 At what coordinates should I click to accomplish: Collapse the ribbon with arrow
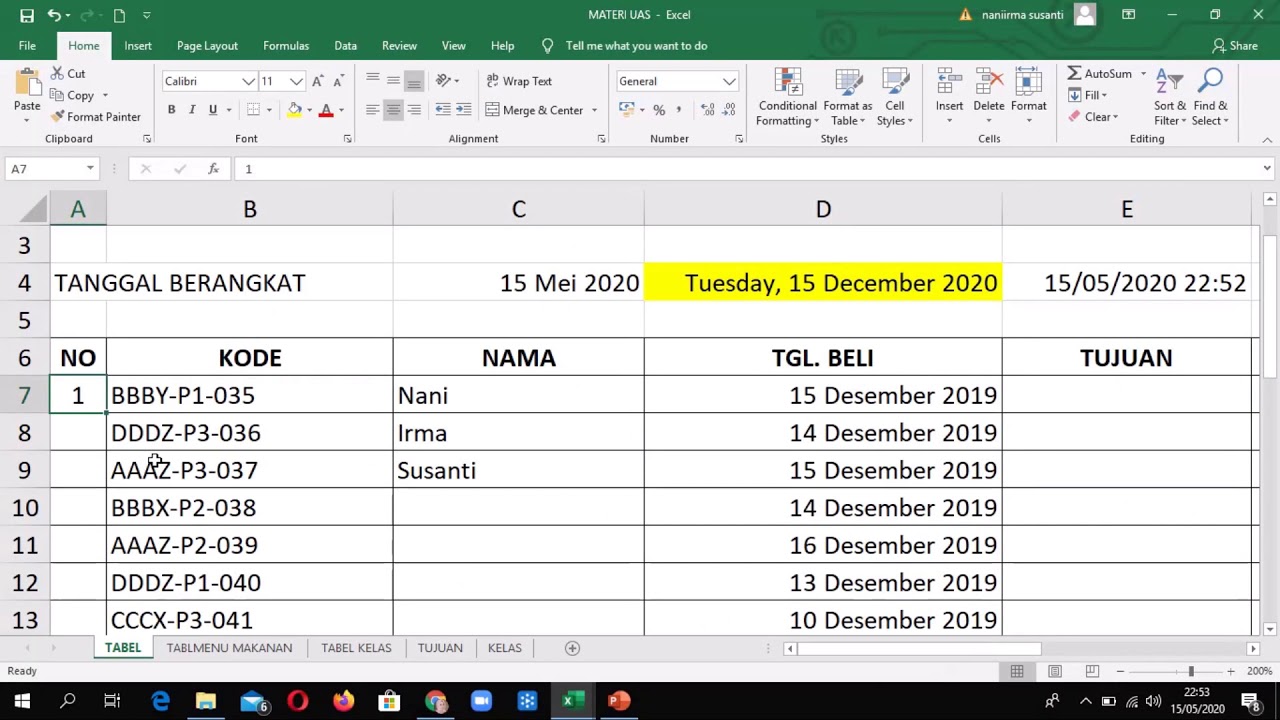point(1267,139)
